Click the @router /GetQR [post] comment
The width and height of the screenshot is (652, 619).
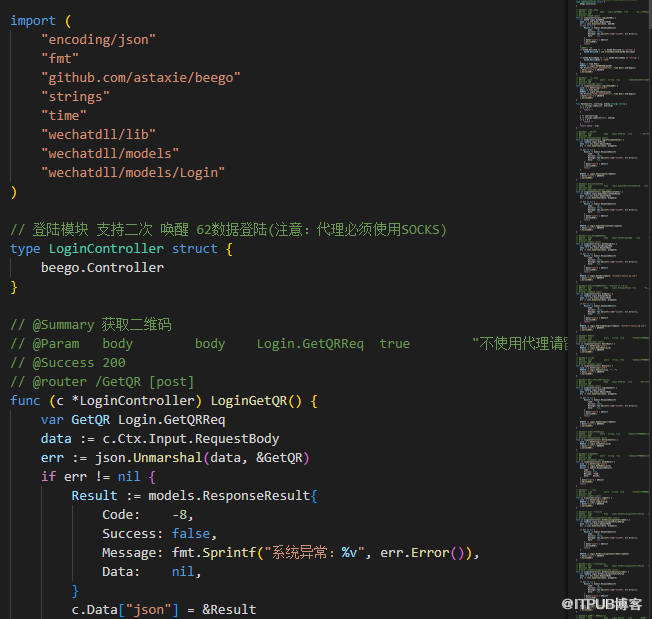(102, 382)
